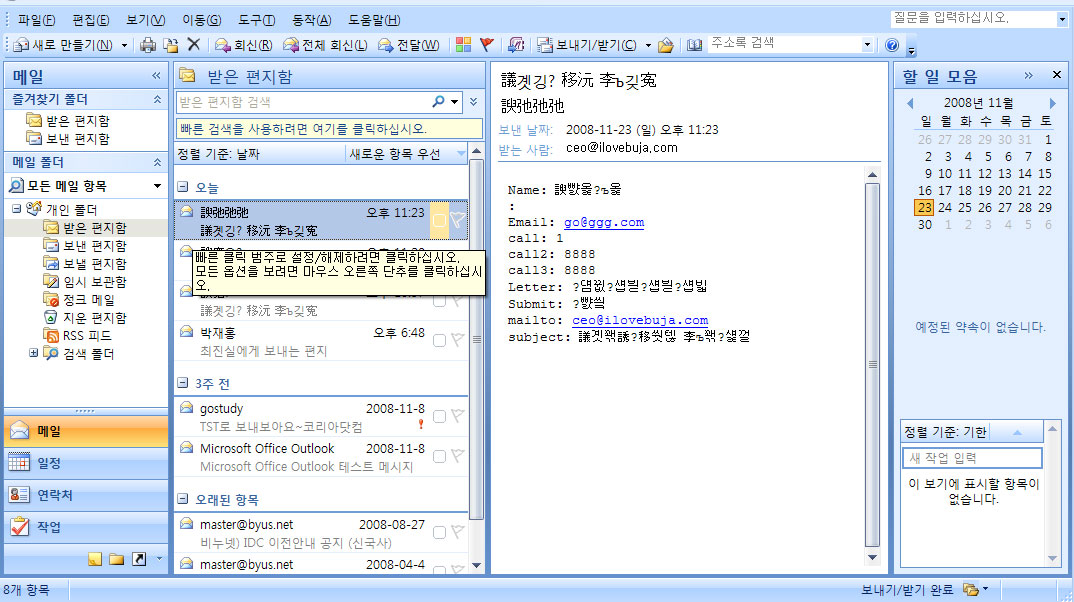Flag the 박재홍 message

click(x=458, y=340)
